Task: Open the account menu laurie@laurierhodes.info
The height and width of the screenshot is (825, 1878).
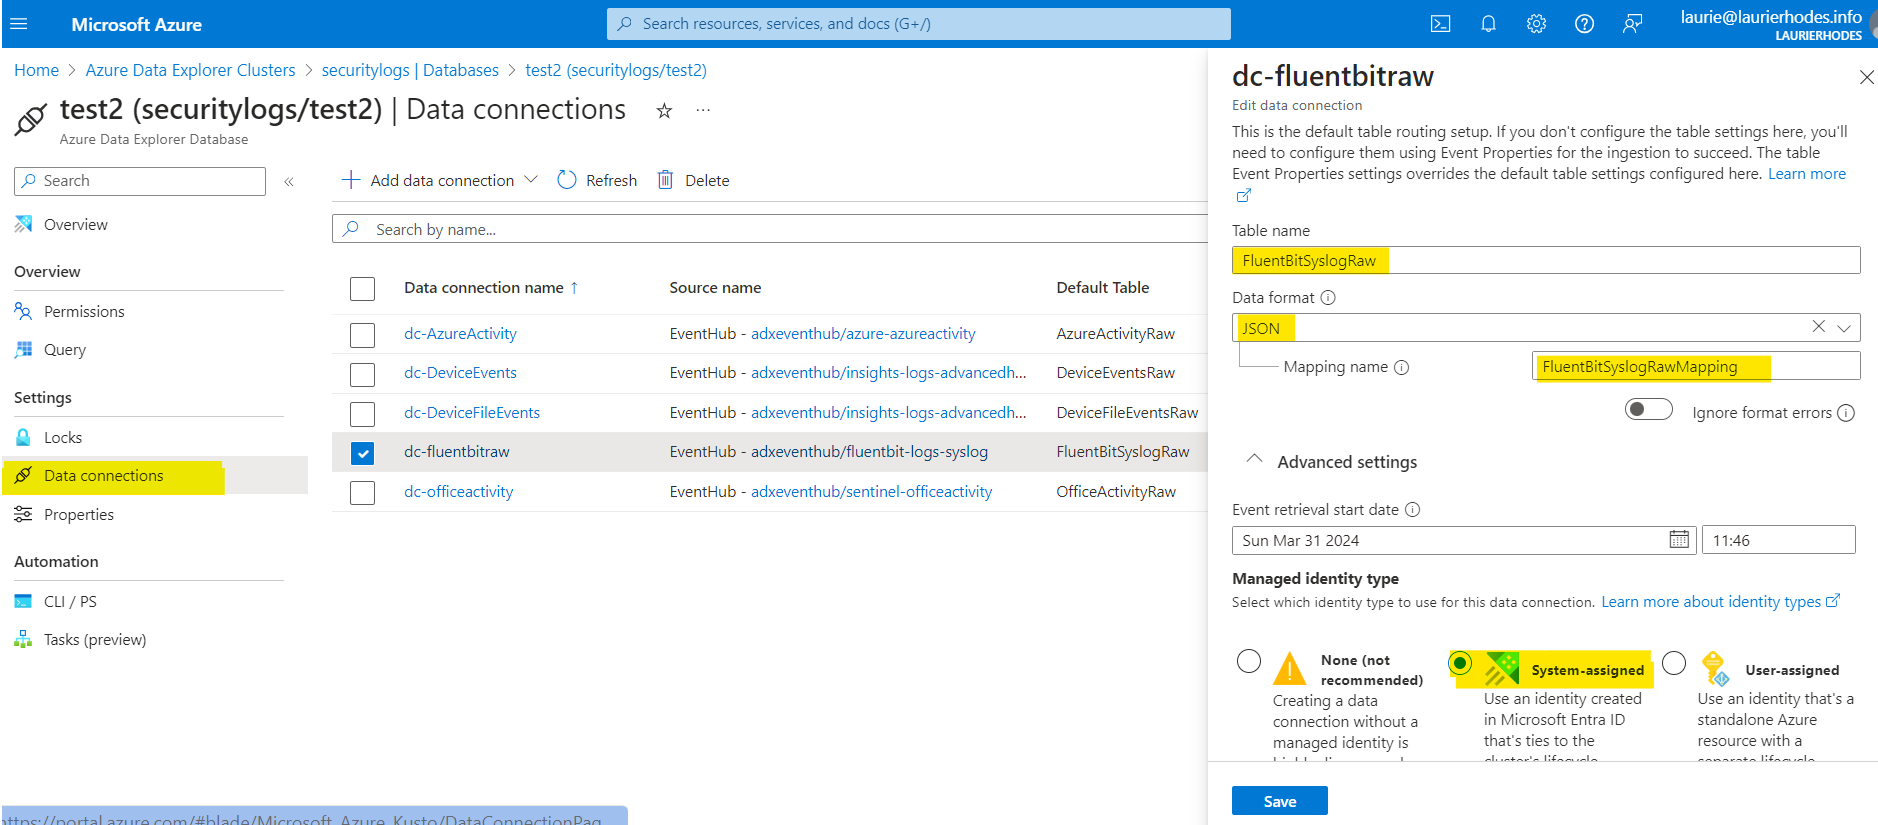Action: pyautogui.click(x=1770, y=24)
